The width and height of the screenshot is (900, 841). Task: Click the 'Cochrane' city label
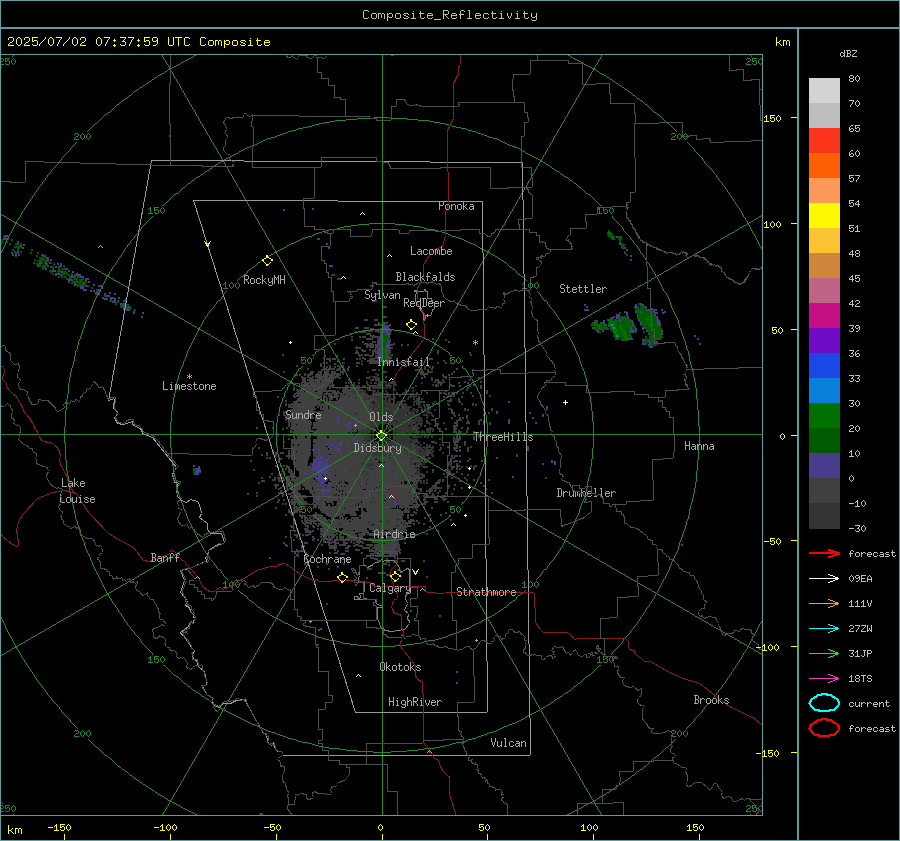click(x=327, y=559)
